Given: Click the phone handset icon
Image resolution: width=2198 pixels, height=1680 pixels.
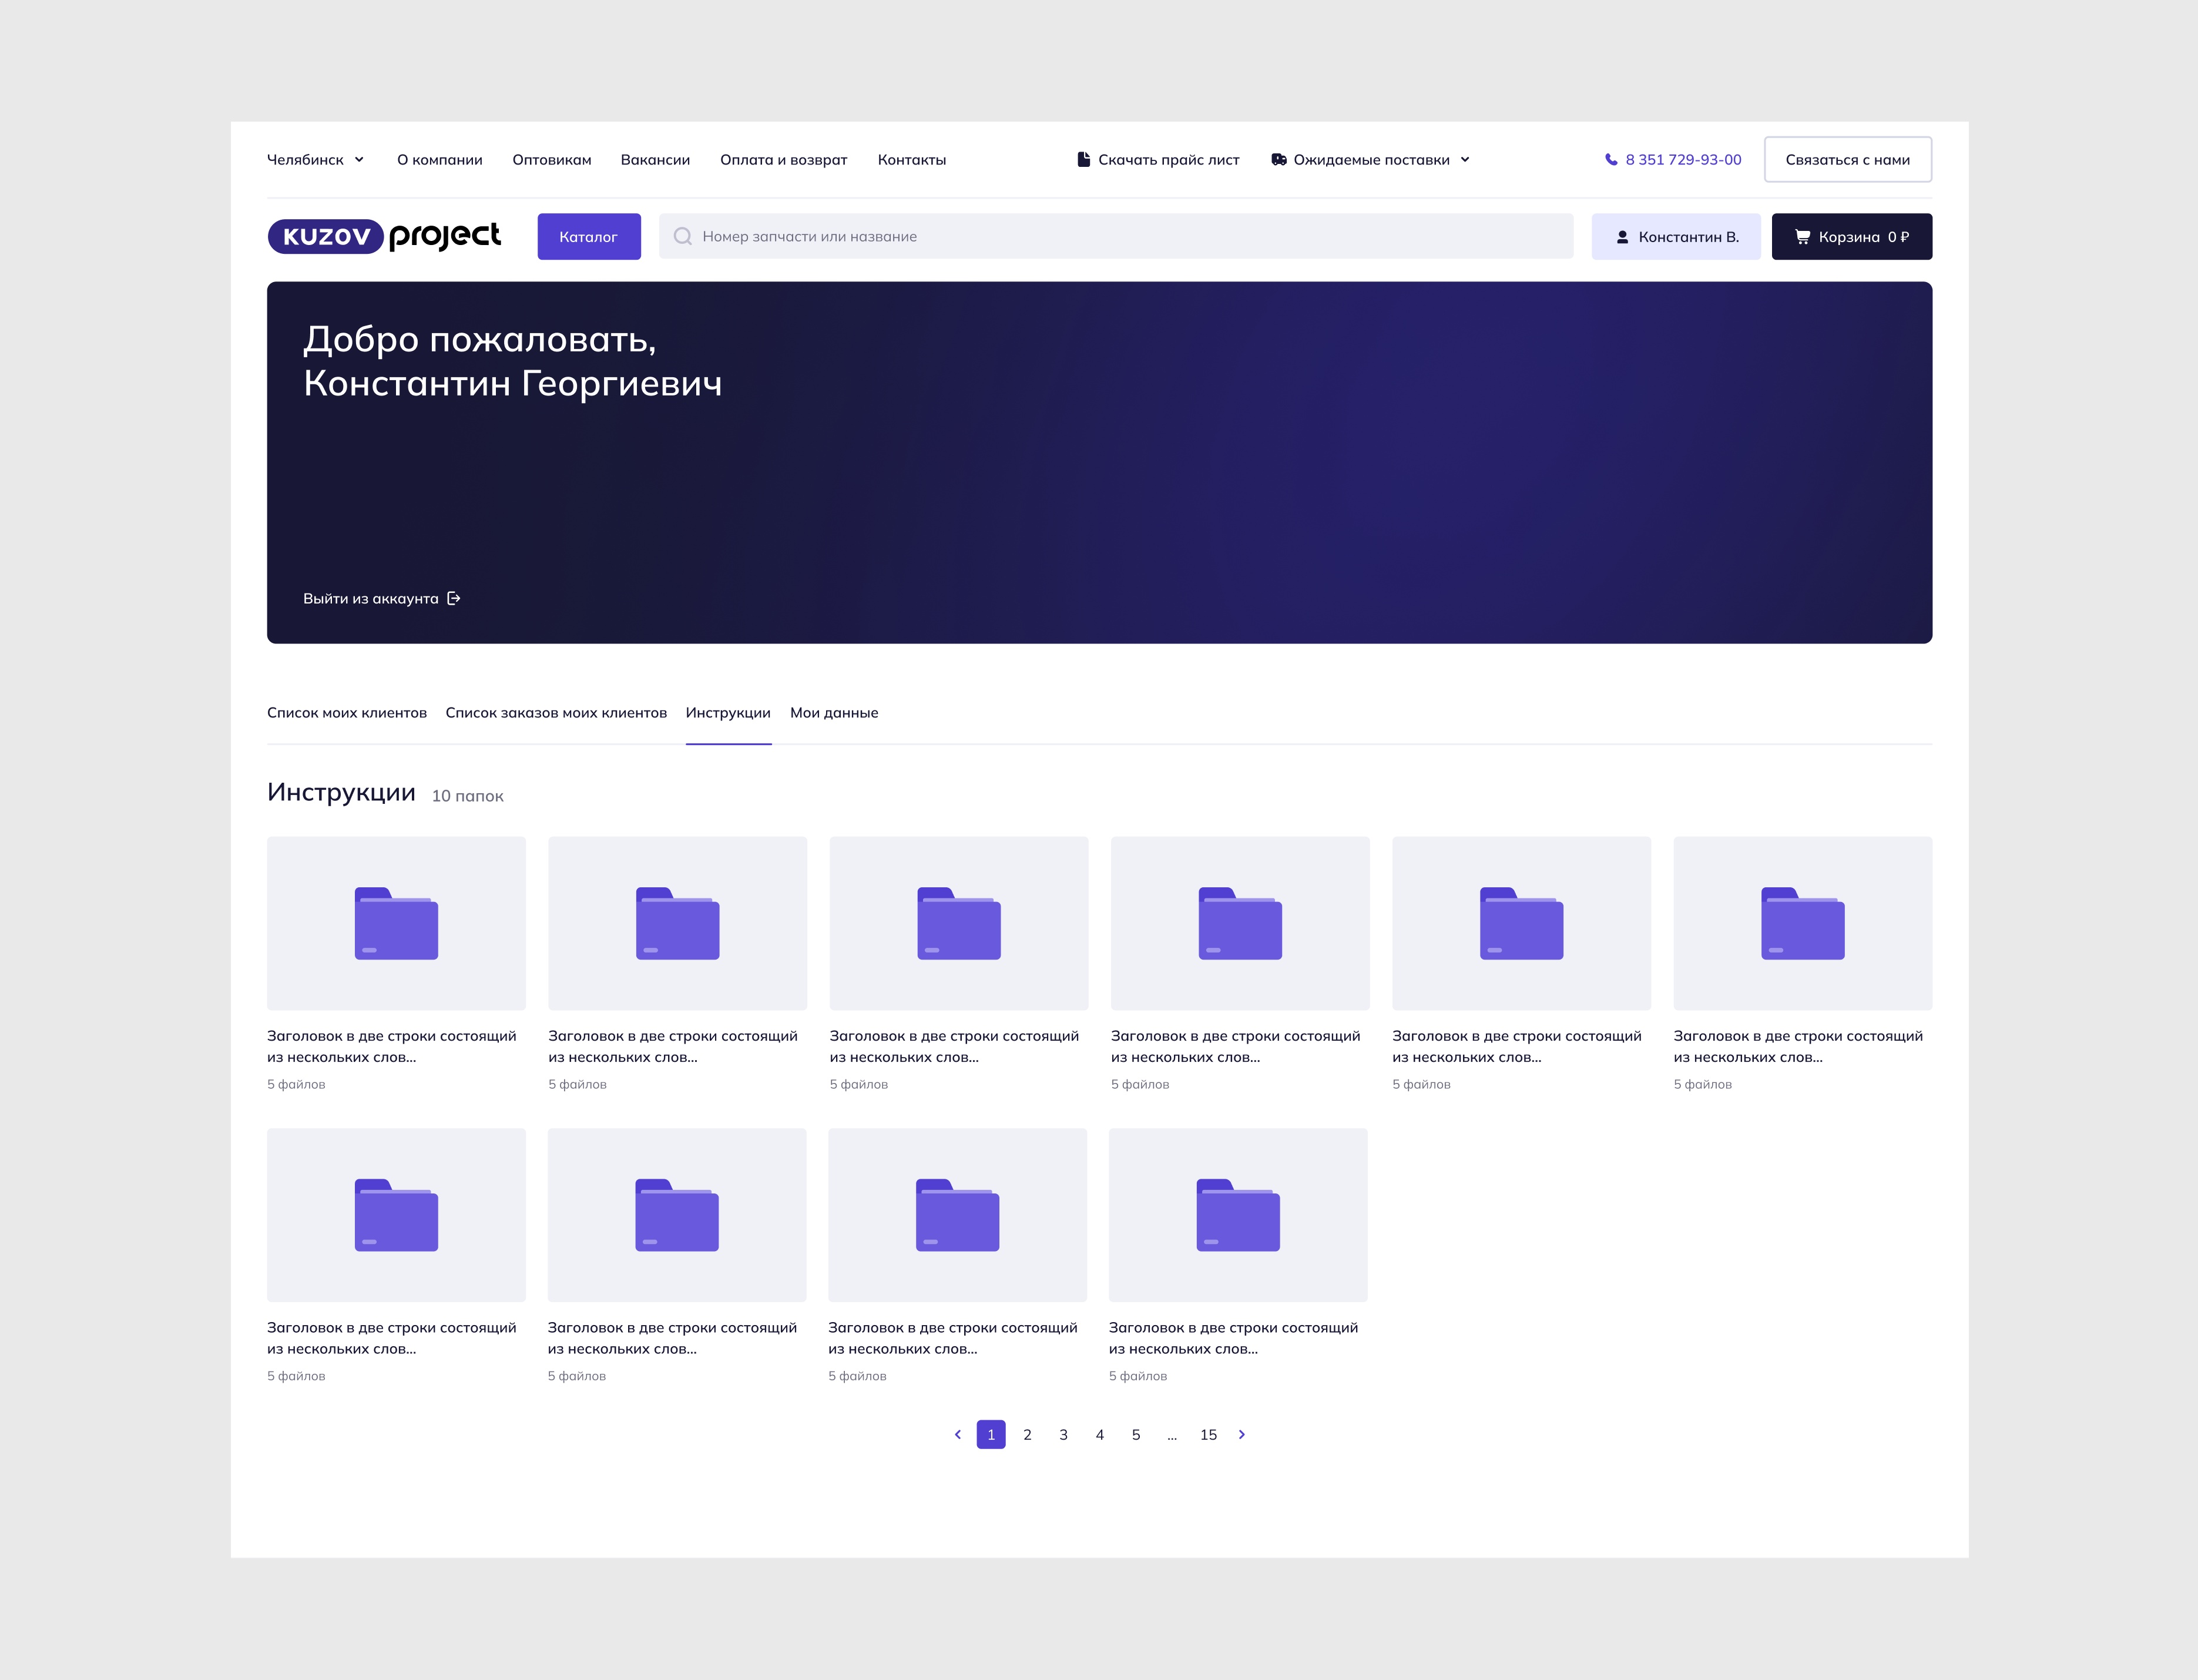Looking at the screenshot, I should 1611,159.
